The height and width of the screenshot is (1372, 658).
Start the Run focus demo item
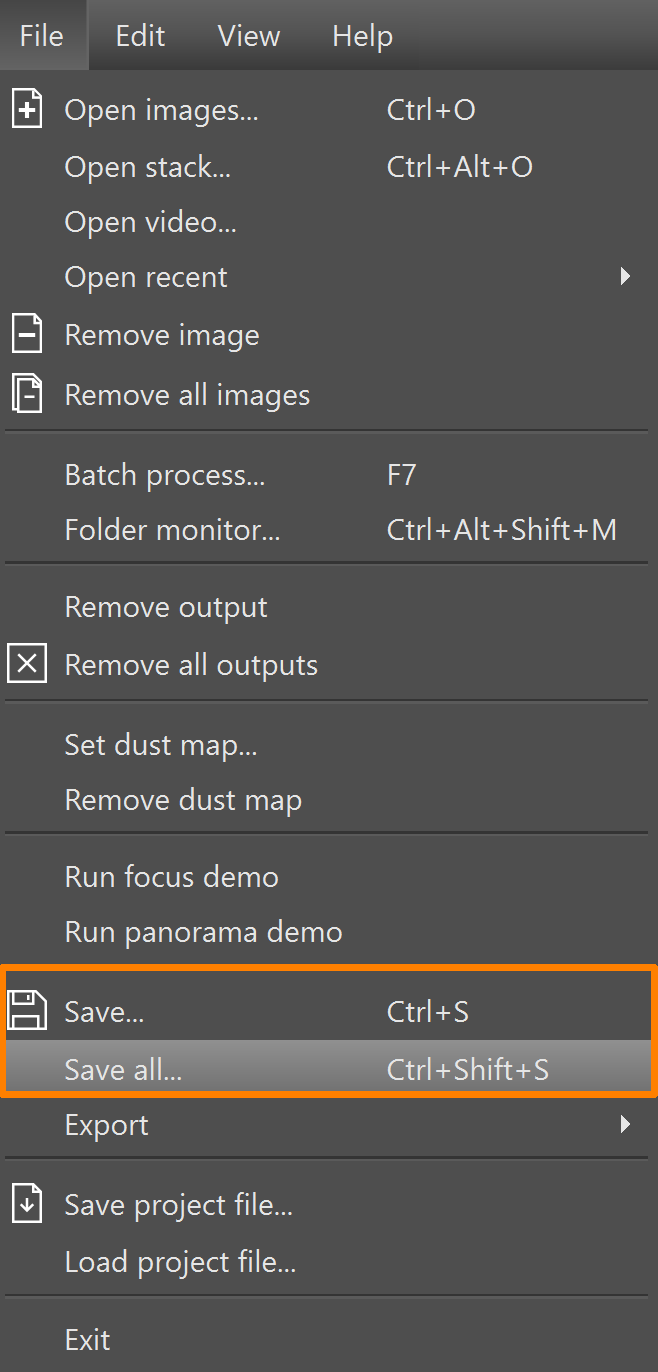tap(171, 877)
